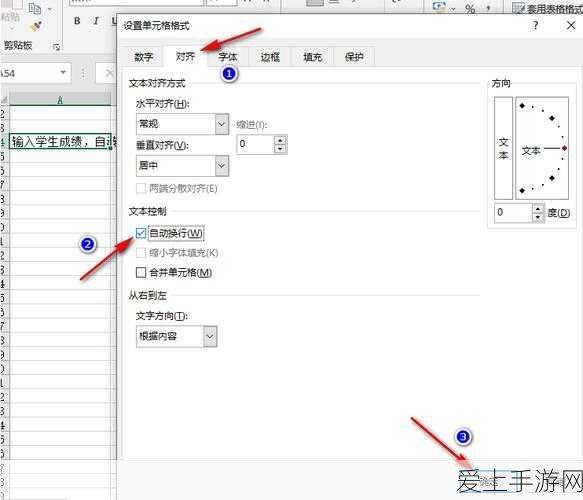Open the clipboard group dialog launcher
This screenshot has height=500, width=583.
56,47
